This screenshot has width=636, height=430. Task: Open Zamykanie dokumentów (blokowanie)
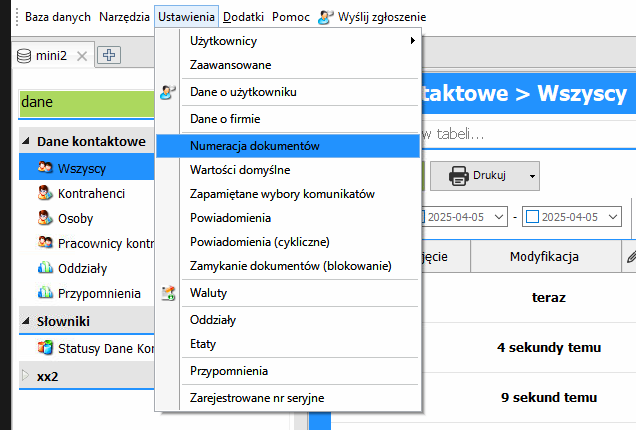[288, 266]
